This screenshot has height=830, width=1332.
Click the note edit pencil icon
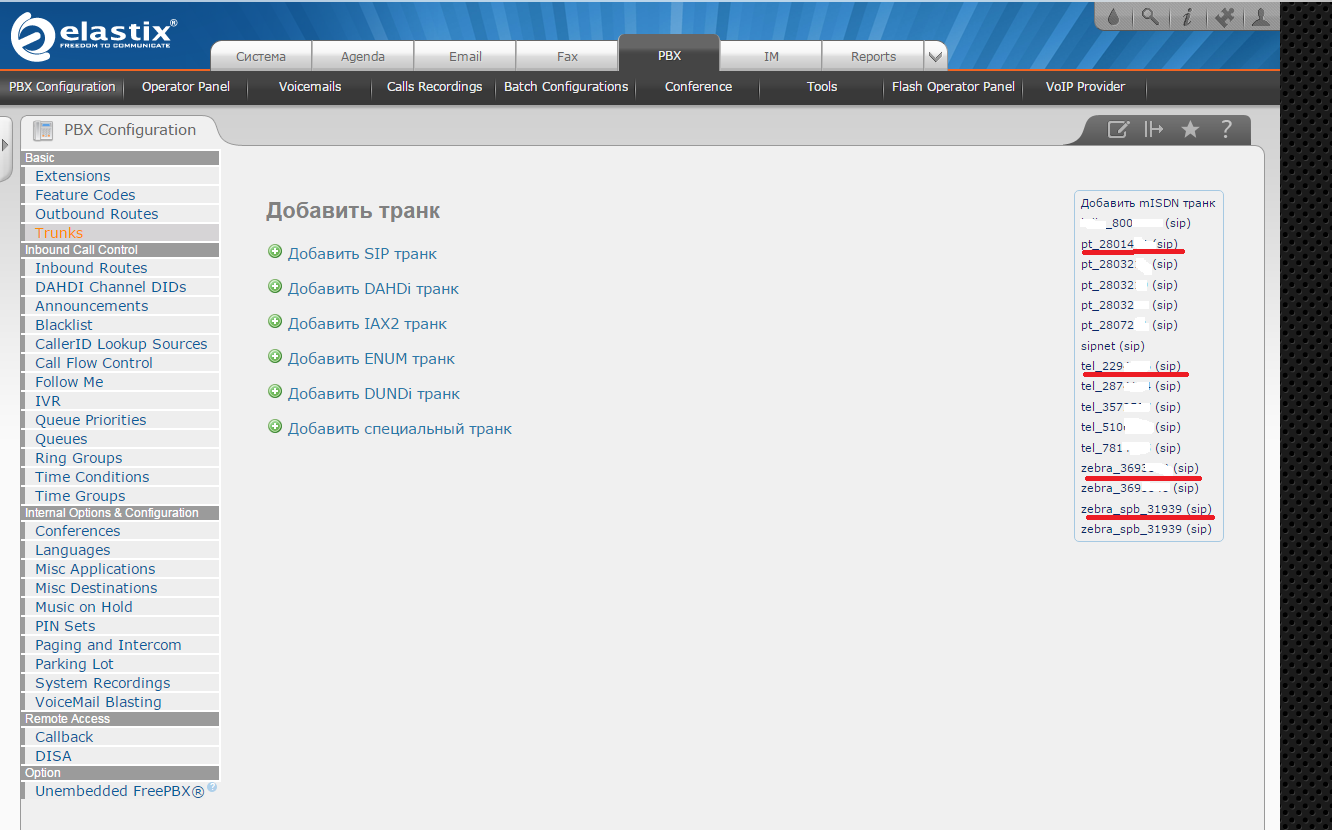pos(1118,129)
